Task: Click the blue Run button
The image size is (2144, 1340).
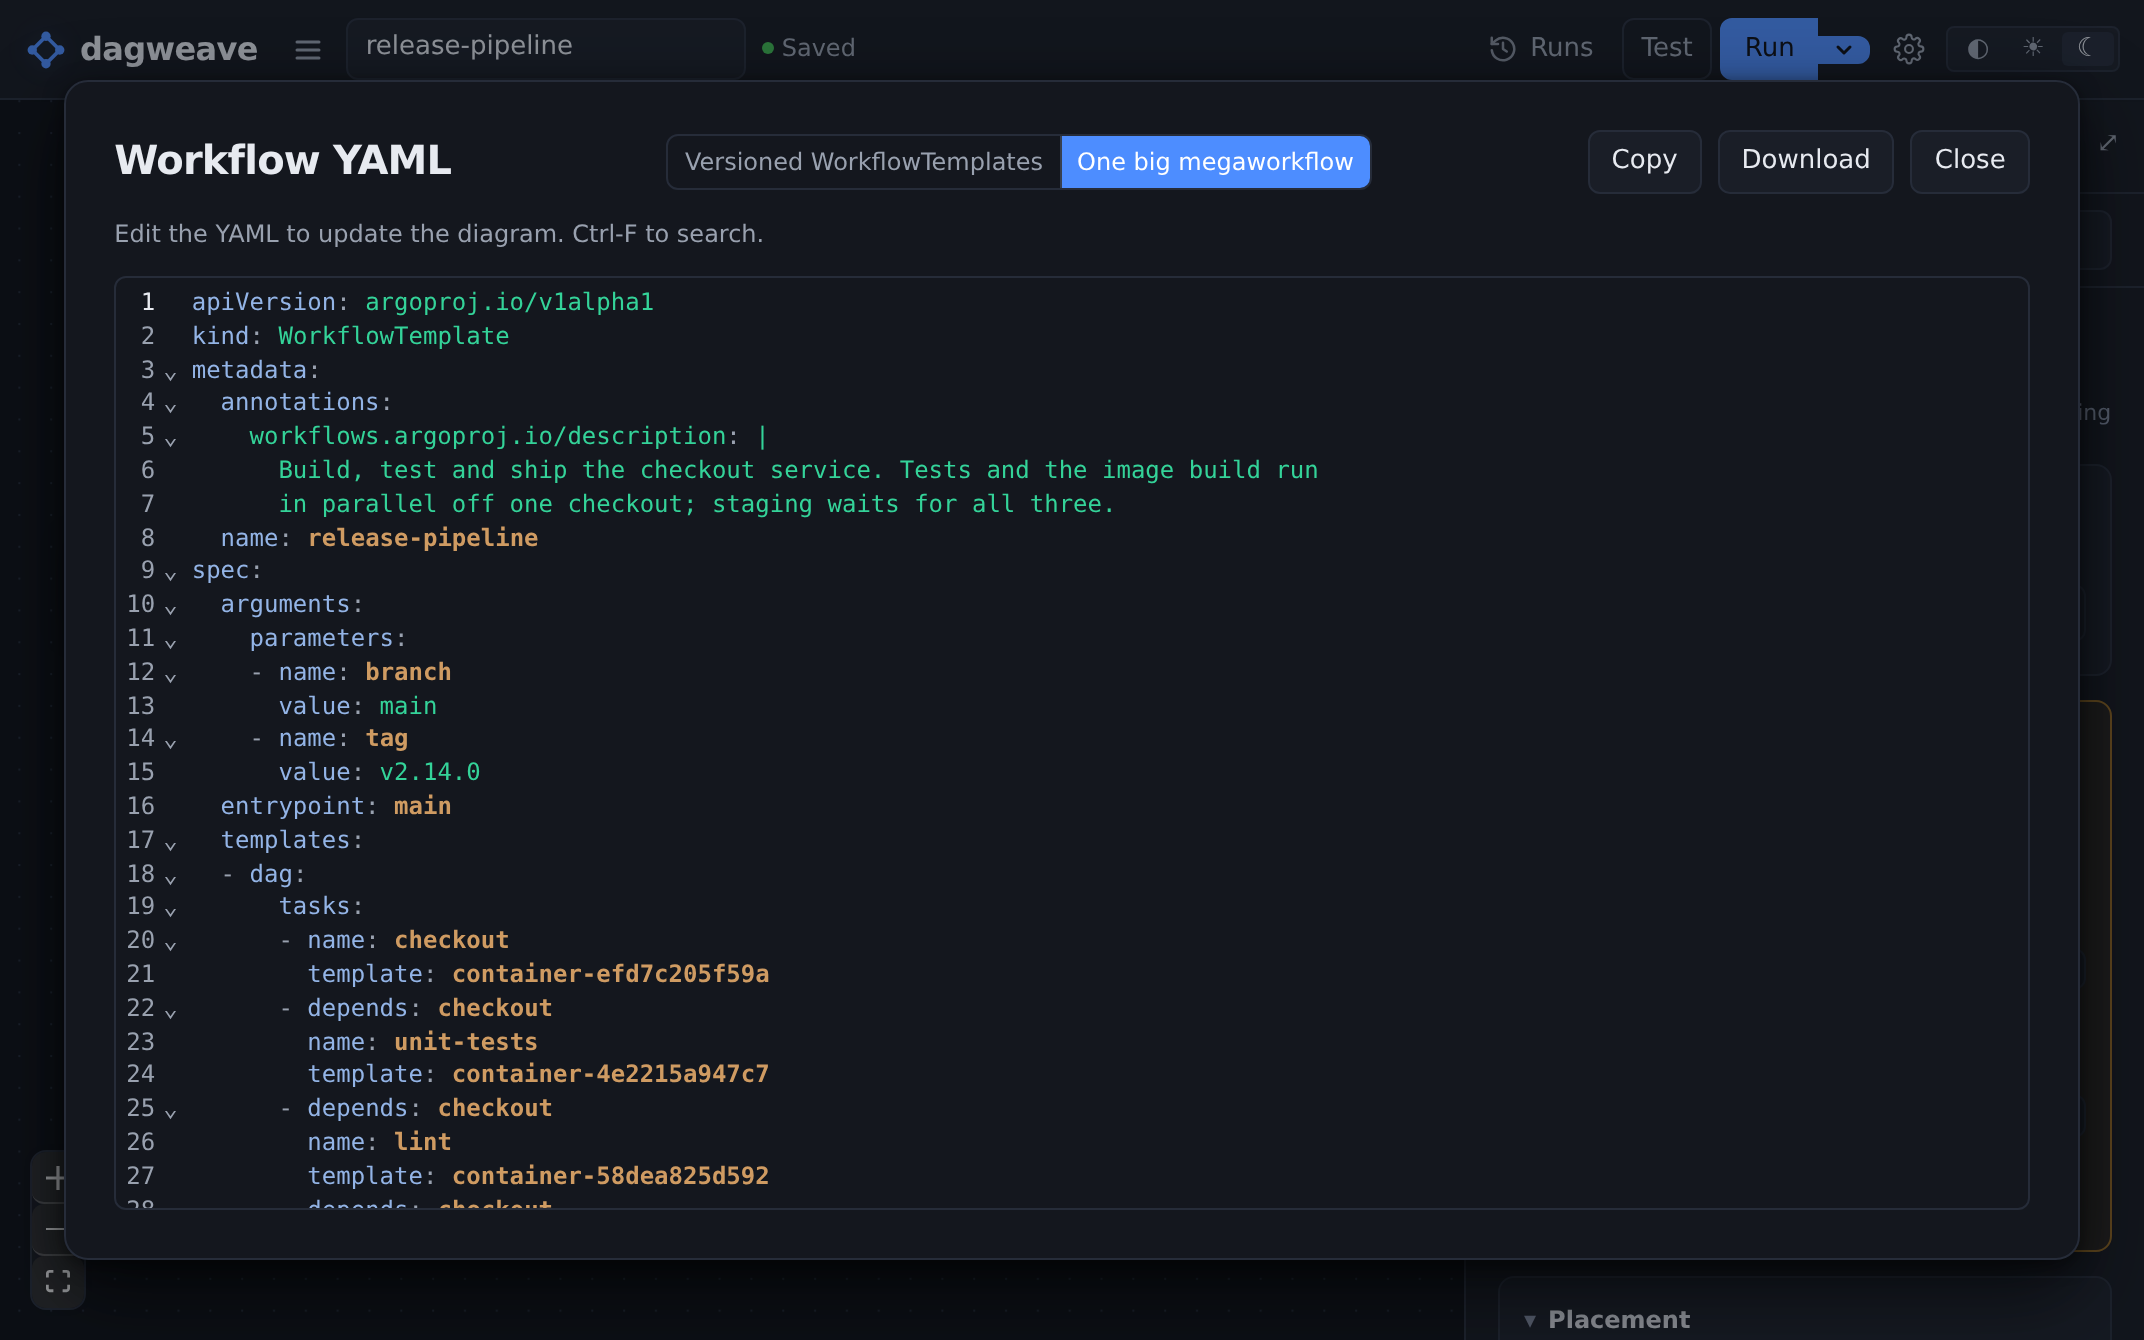Action: click(x=1769, y=48)
